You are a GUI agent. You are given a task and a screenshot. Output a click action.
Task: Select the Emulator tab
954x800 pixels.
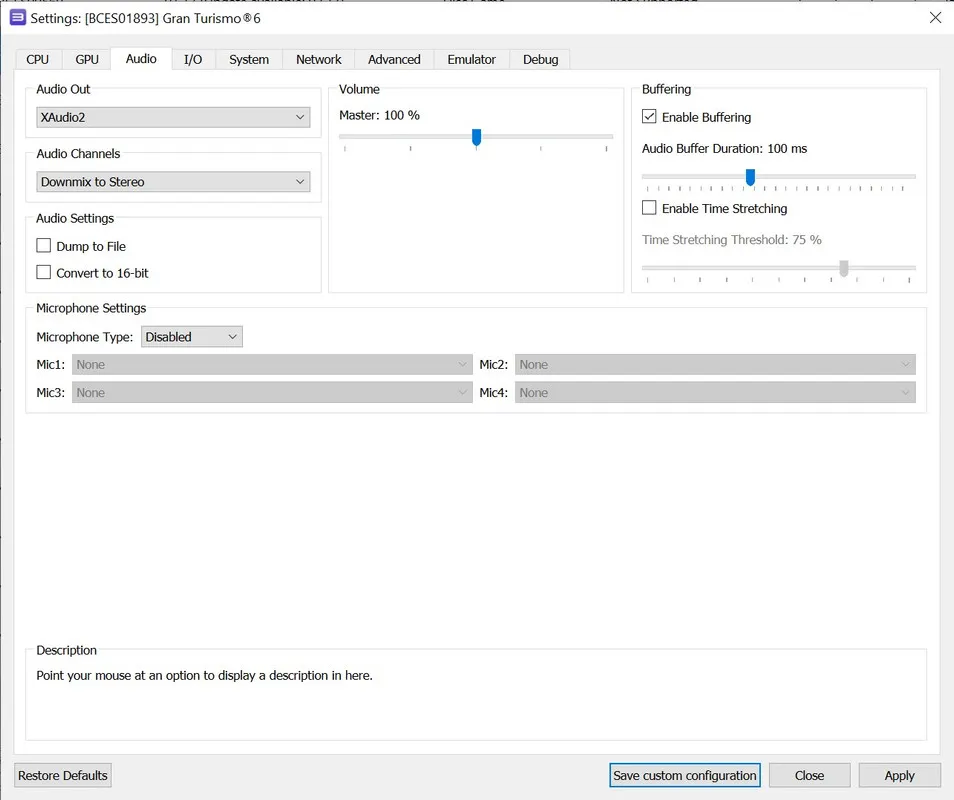click(472, 60)
